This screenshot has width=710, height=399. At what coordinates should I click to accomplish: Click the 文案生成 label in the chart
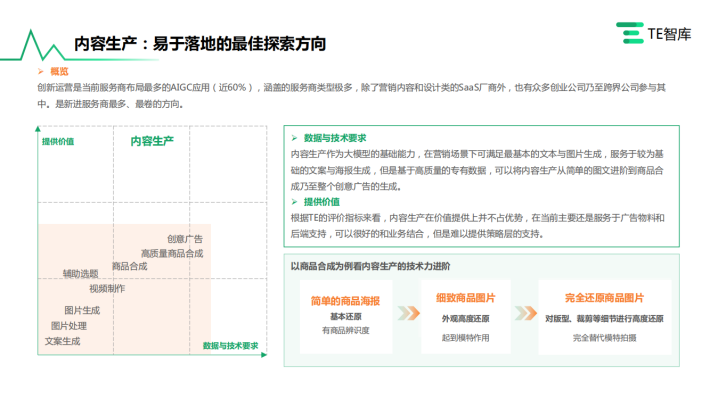coord(62,341)
